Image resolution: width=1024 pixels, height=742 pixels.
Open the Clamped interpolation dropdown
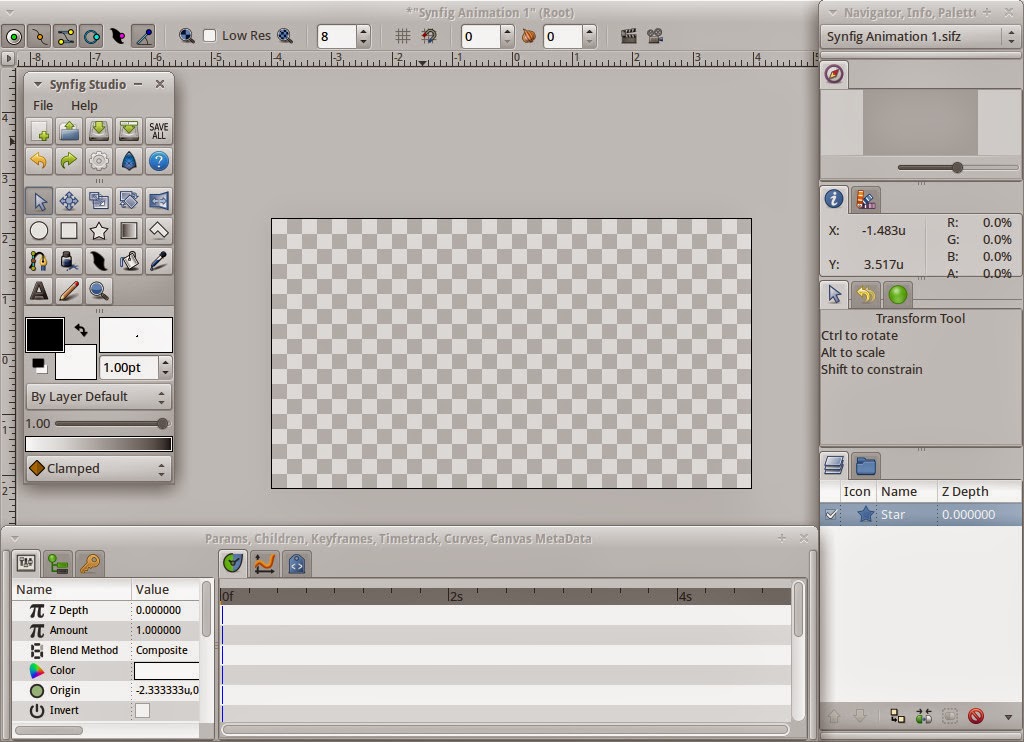pyautogui.click(x=99, y=468)
